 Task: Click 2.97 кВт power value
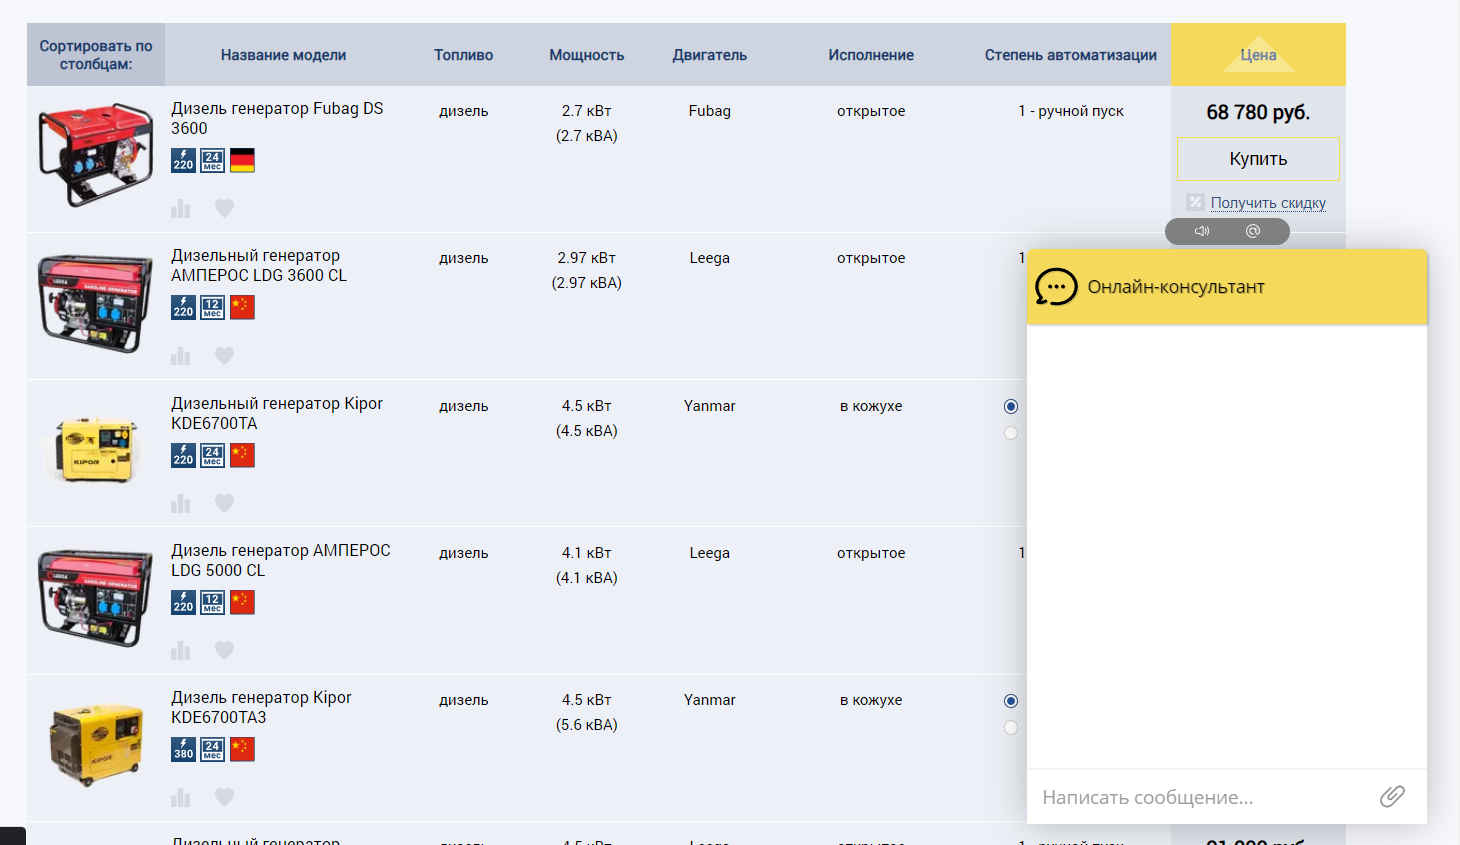[x=587, y=258]
